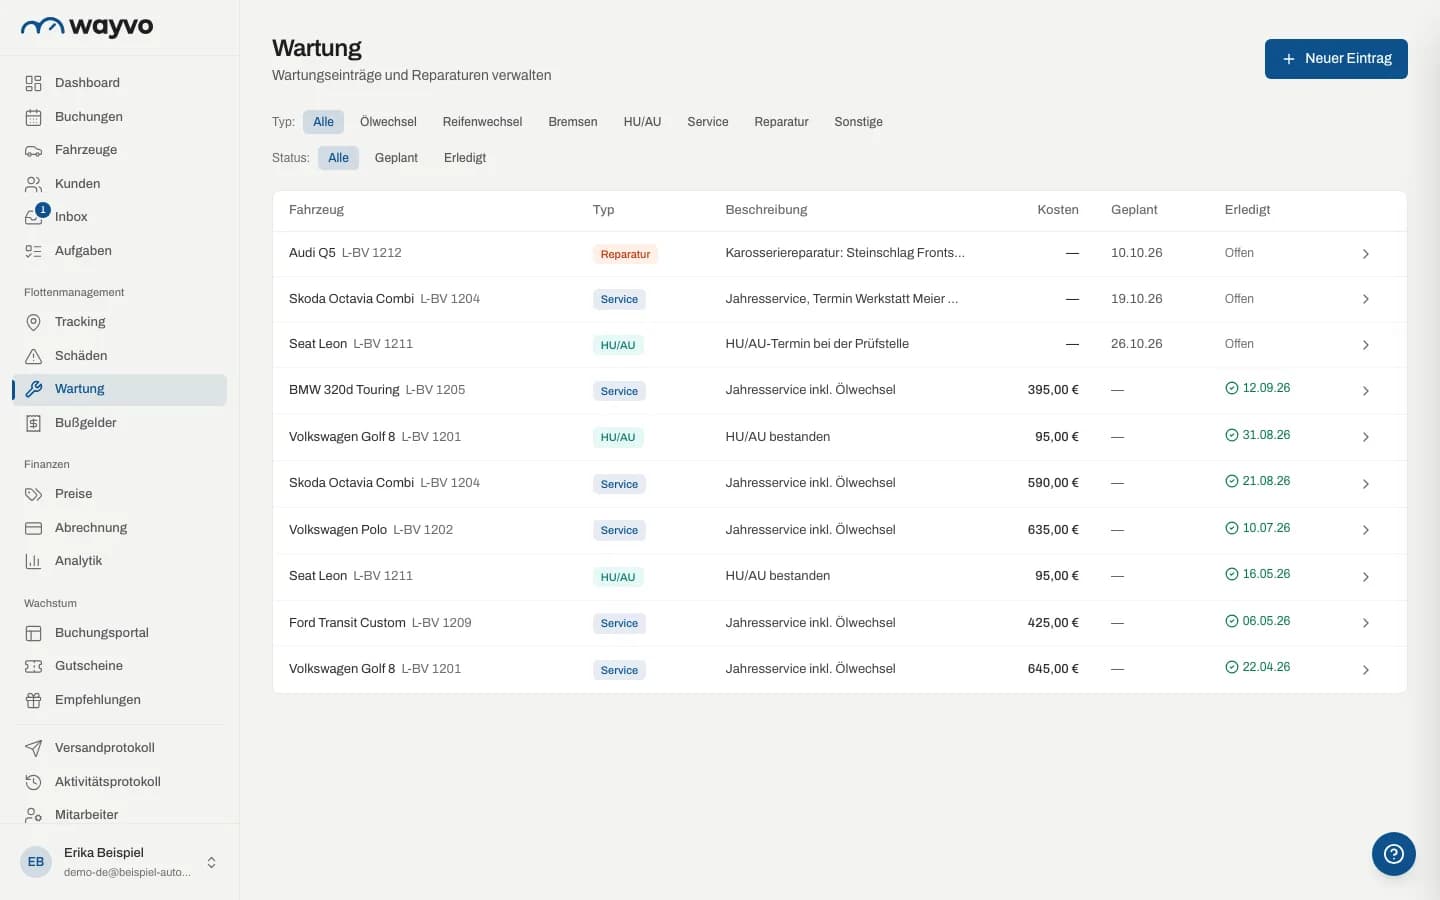Click the Kosten column header
Image resolution: width=1440 pixels, height=900 pixels.
point(1058,210)
